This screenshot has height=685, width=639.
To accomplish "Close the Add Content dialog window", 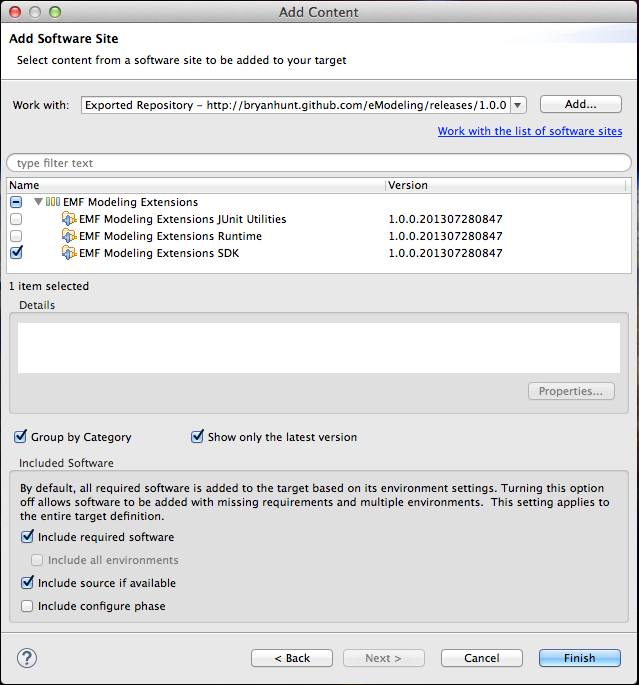I will (x=15, y=12).
